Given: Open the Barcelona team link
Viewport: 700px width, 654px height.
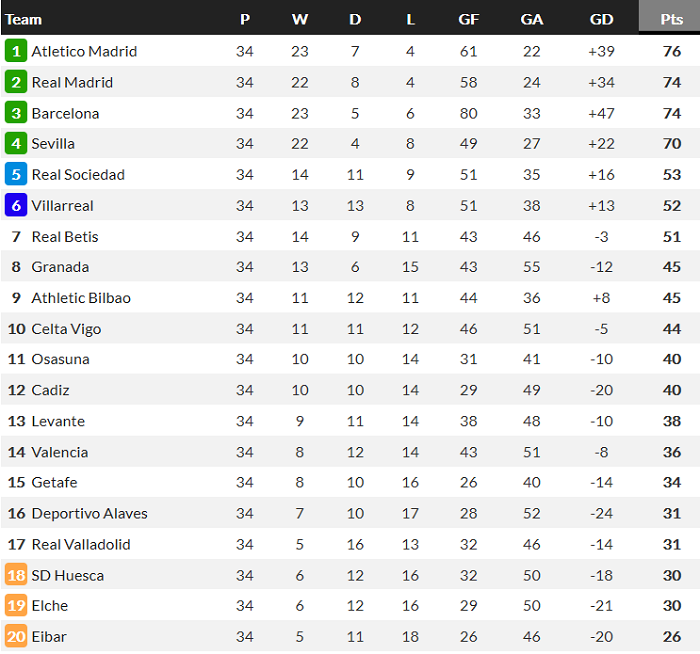Looking at the screenshot, I should coord(65,113).
